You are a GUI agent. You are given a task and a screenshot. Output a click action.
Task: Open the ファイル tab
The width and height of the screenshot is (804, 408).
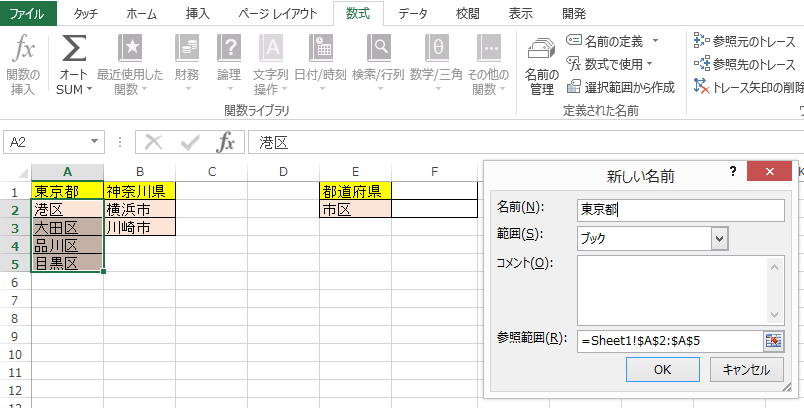[x=28, y=13]
